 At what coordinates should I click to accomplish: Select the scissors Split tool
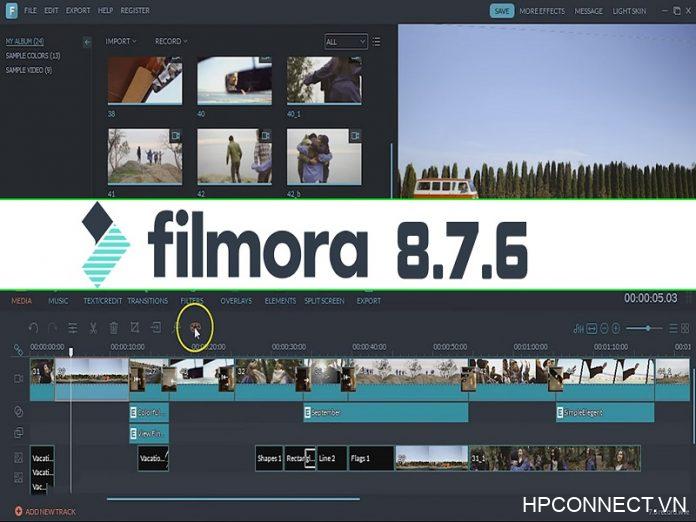pyautogui.click(x=93, y=328)
